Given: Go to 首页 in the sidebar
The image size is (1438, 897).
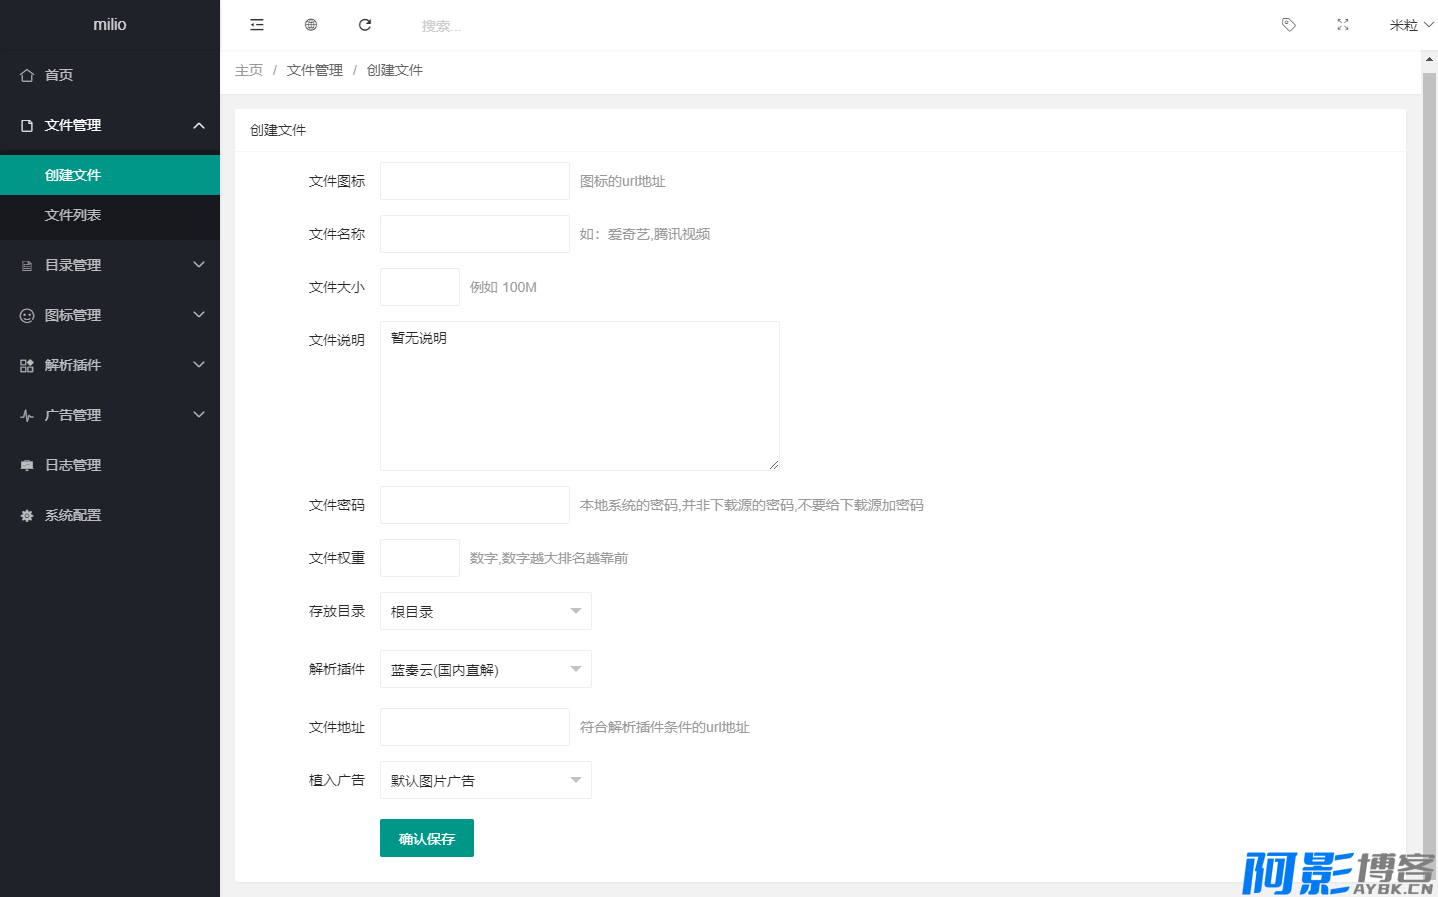Looking at the screenshot, I should click(x=110, y=75).
